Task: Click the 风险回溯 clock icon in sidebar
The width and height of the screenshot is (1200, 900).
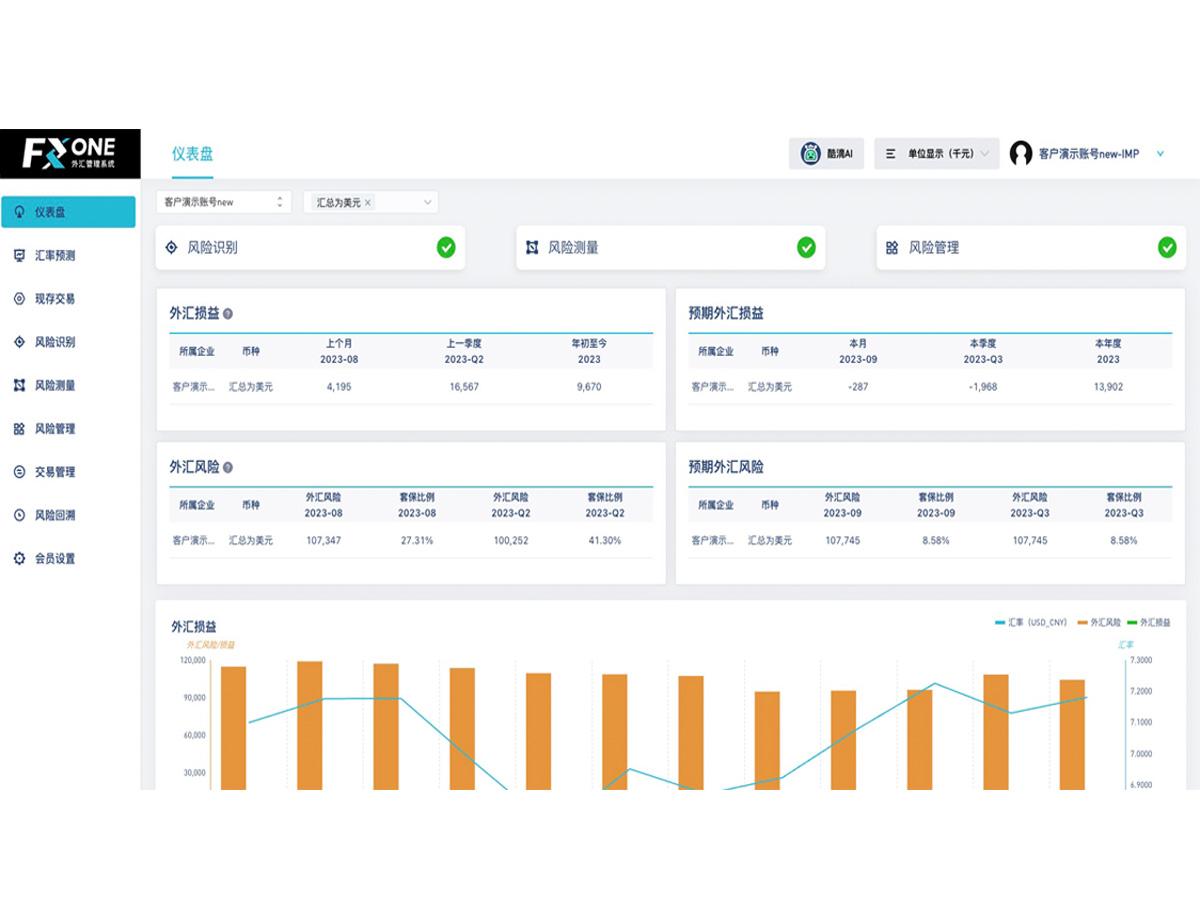Action: click(x=19, y=516)
